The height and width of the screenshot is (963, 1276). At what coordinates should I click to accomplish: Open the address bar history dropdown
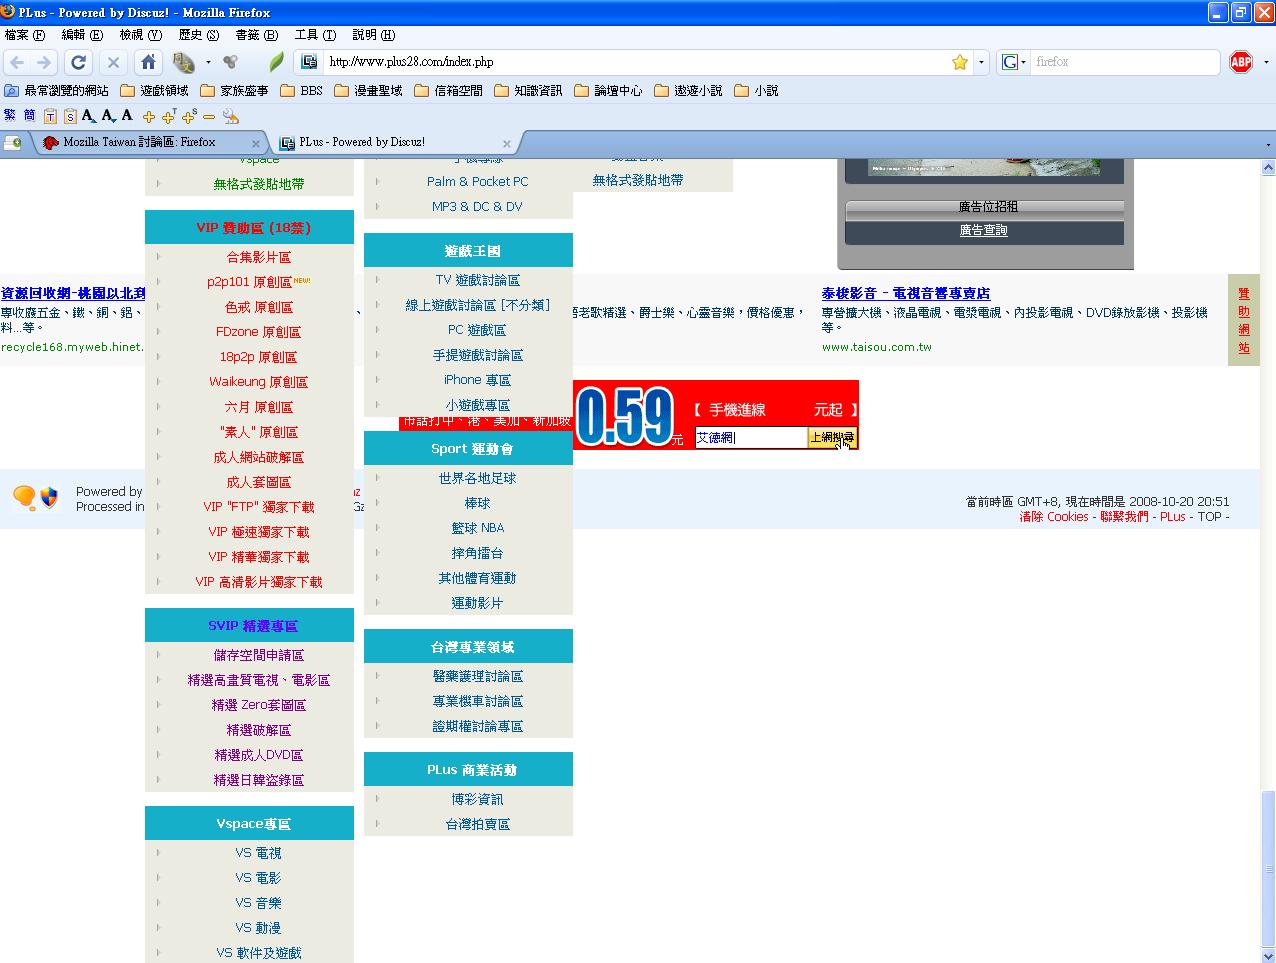click(x=981, y=62)
